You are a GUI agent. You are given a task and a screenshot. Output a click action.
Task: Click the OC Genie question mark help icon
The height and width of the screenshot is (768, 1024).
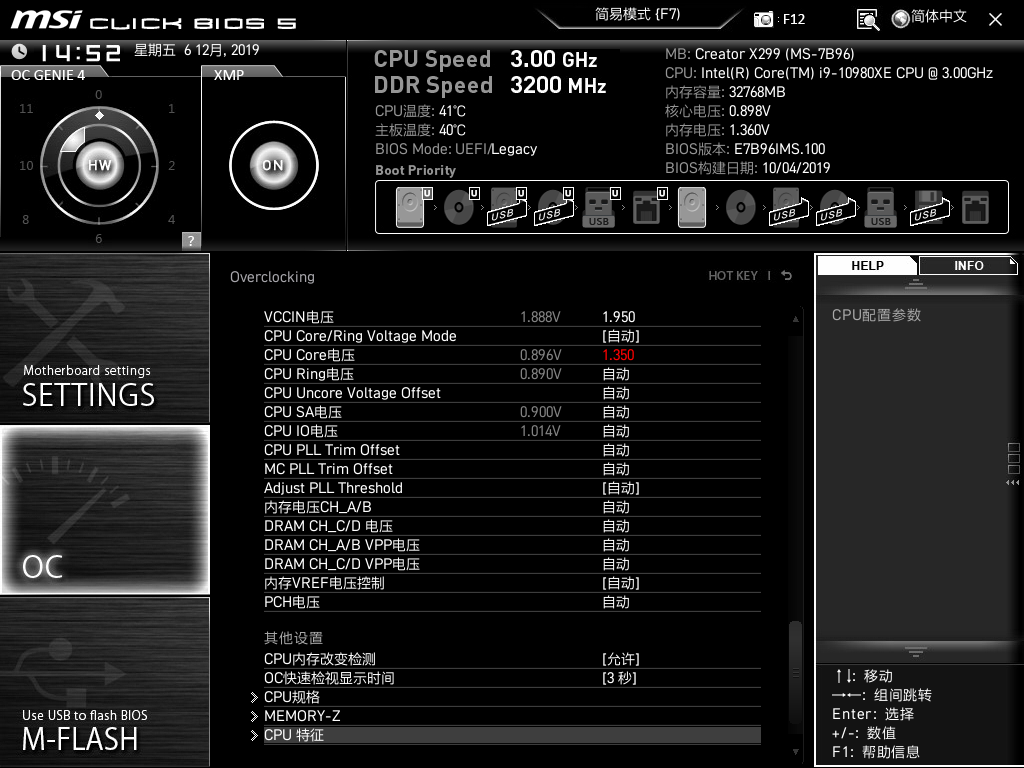tap(191, 240)
